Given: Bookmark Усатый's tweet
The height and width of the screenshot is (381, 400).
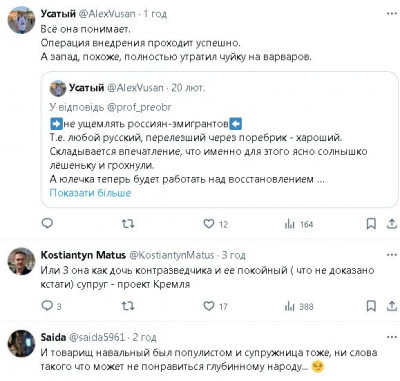Looking at the screenshot, I should pos(371,224).
